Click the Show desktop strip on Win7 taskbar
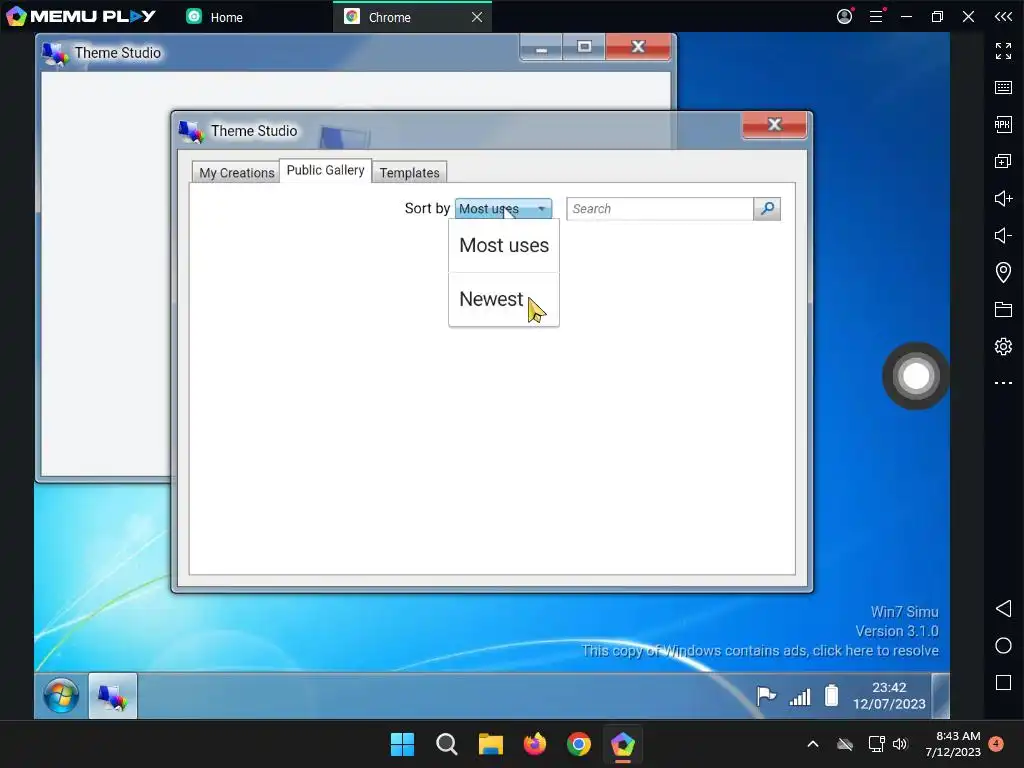The width and height of the screenshot is (1024, 768). (x=940, y=696)
